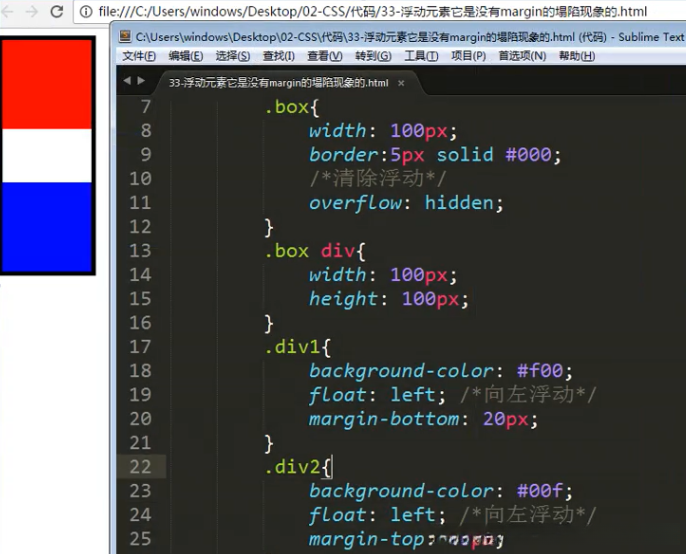Screen dimensions: 686x554
Task: Click line number 13 in gutter
Action: click(140, 251)
